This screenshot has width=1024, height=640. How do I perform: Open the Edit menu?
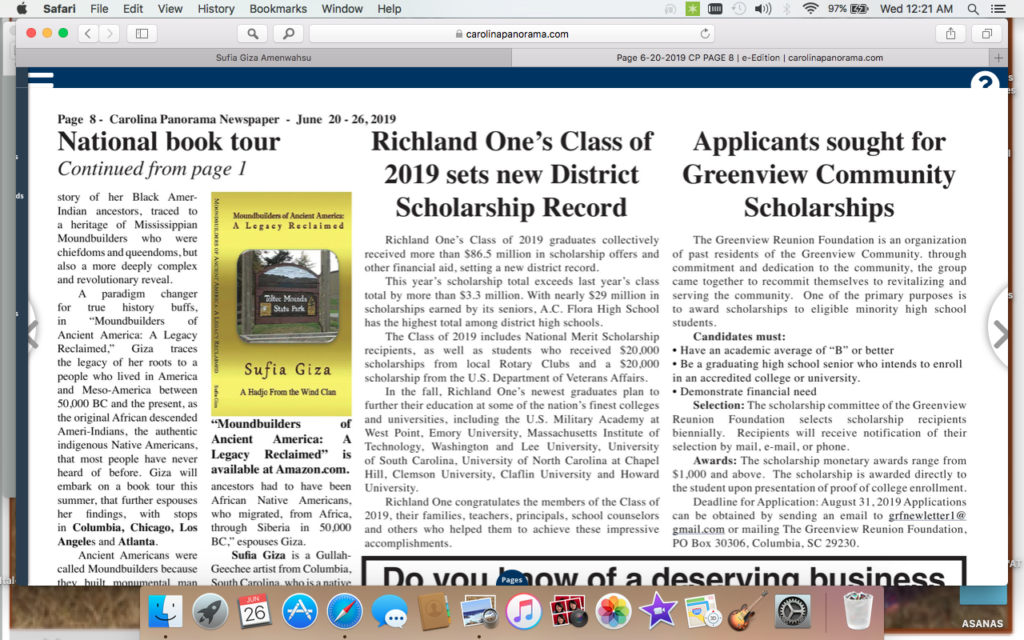point(133,9)
